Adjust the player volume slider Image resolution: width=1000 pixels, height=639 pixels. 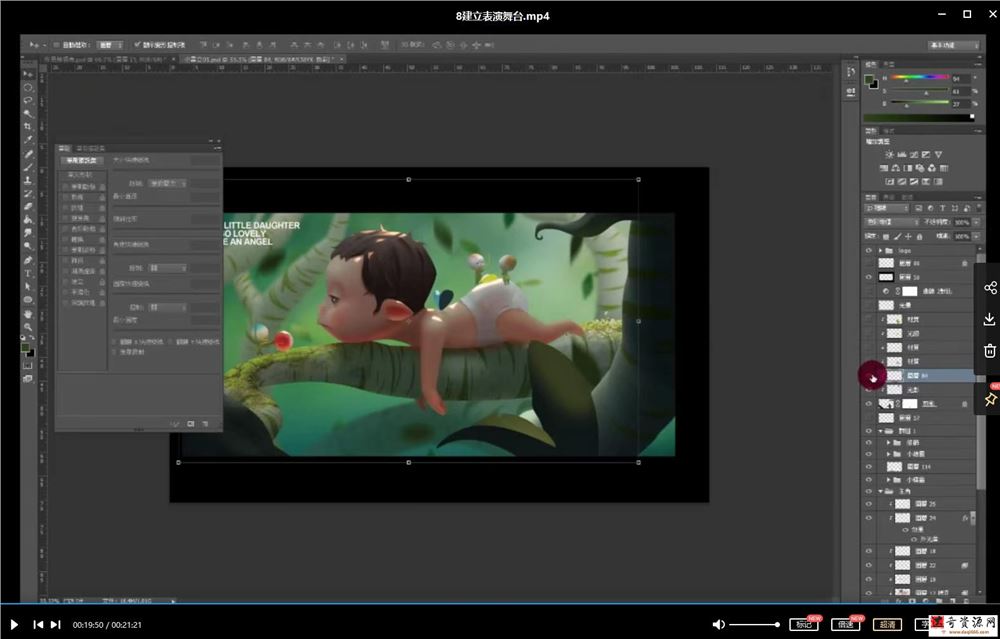[754, 625]
